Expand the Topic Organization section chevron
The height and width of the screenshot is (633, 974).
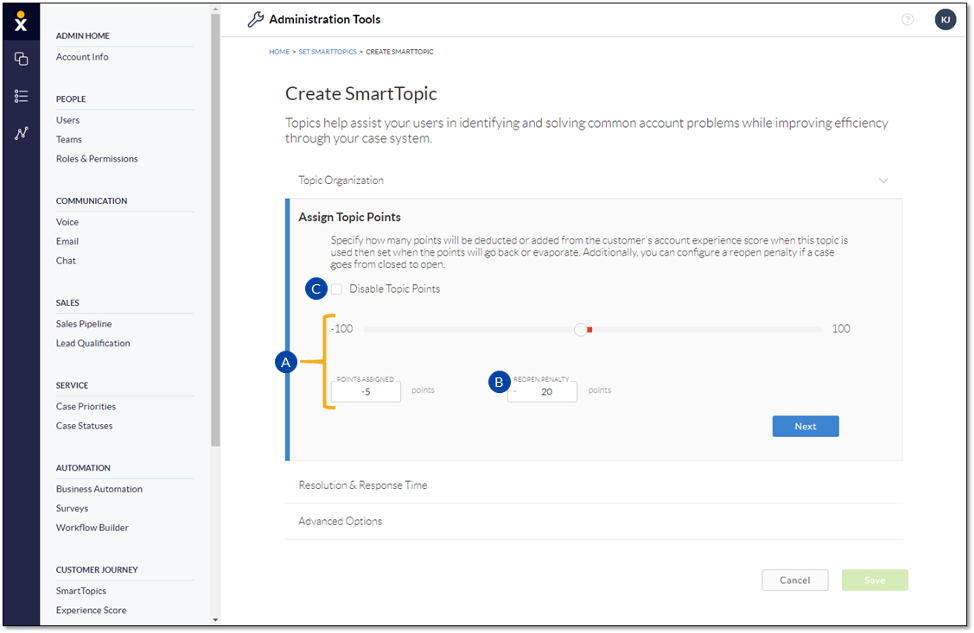[883, 181]
